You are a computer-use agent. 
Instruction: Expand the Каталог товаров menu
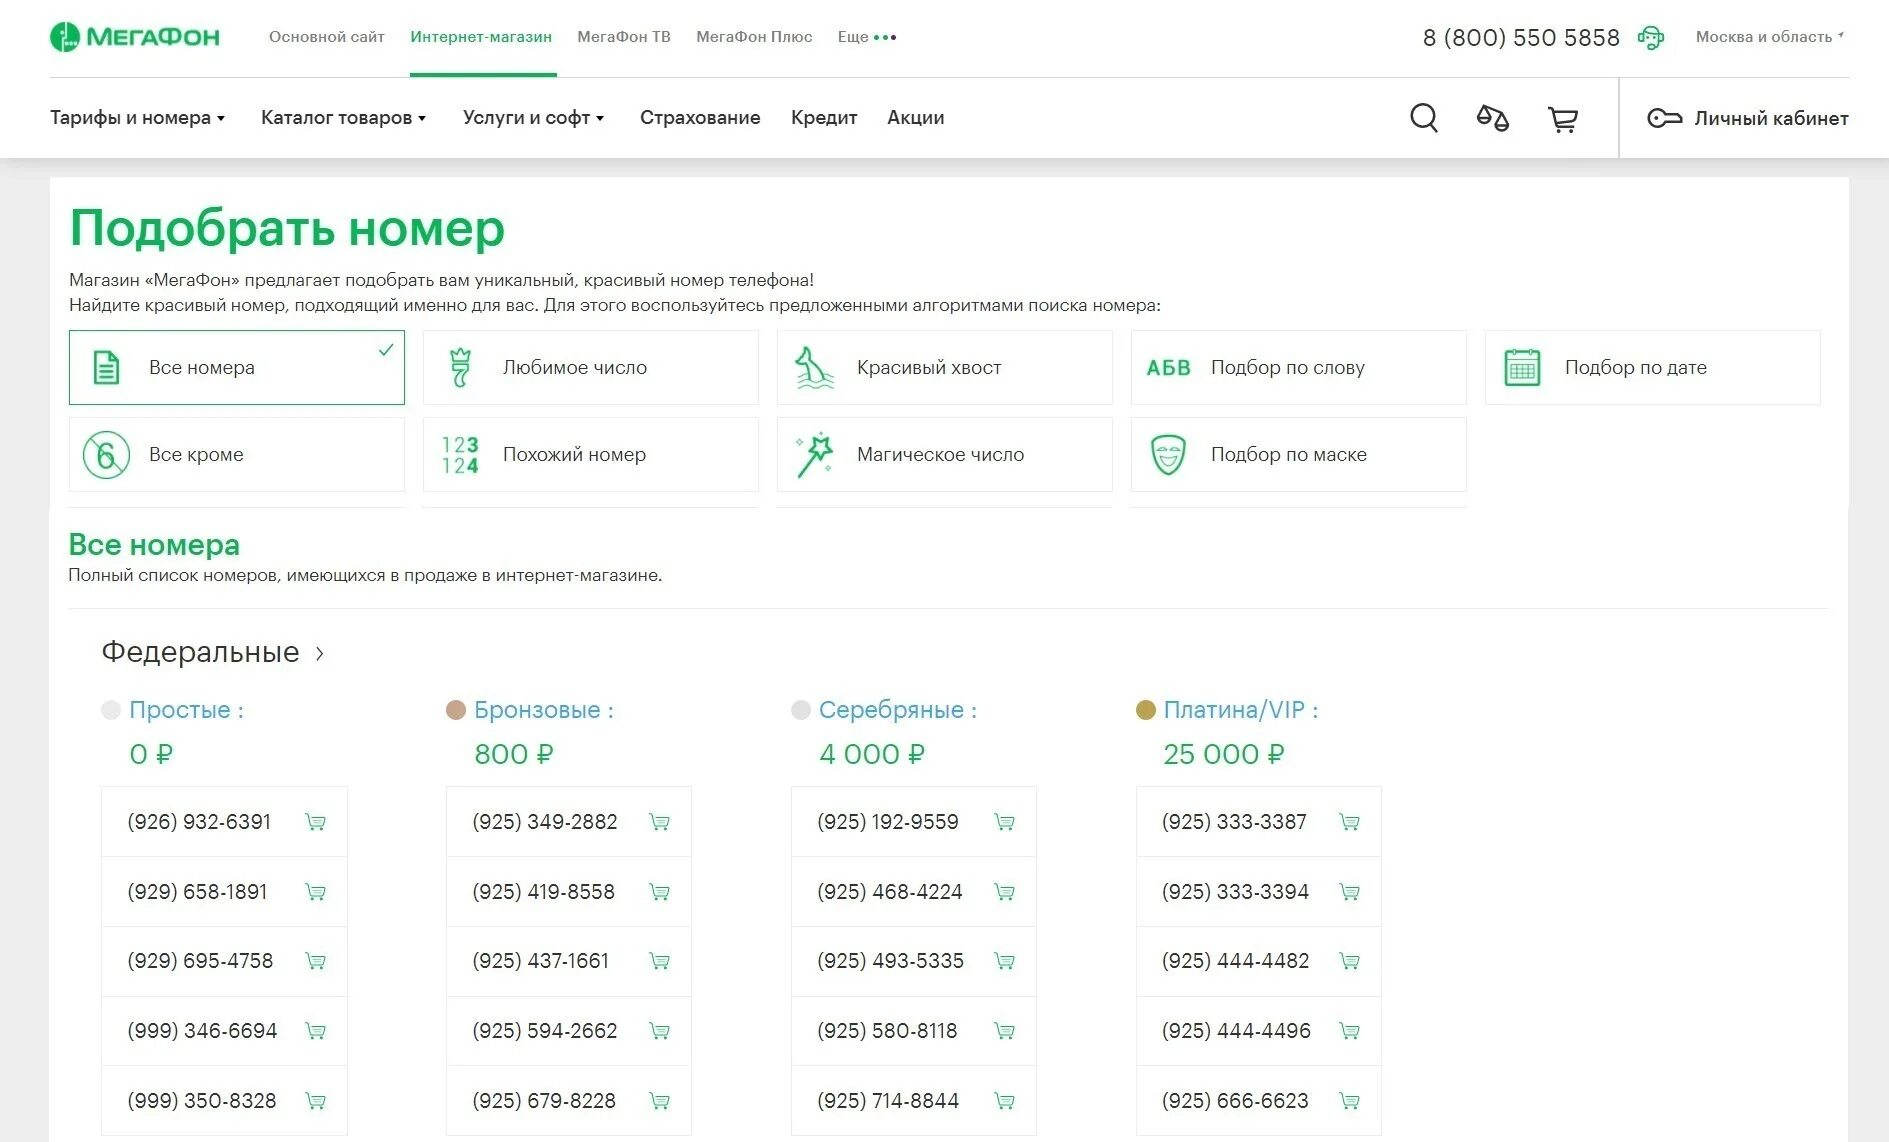pos(344,118)
